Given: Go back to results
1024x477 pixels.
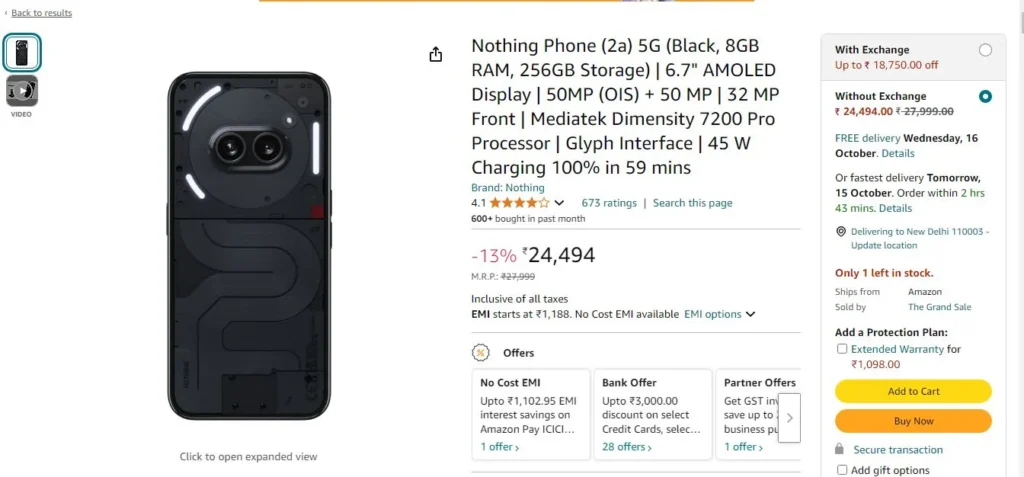Looking at the screenshot, I should [x=42, y=13].
